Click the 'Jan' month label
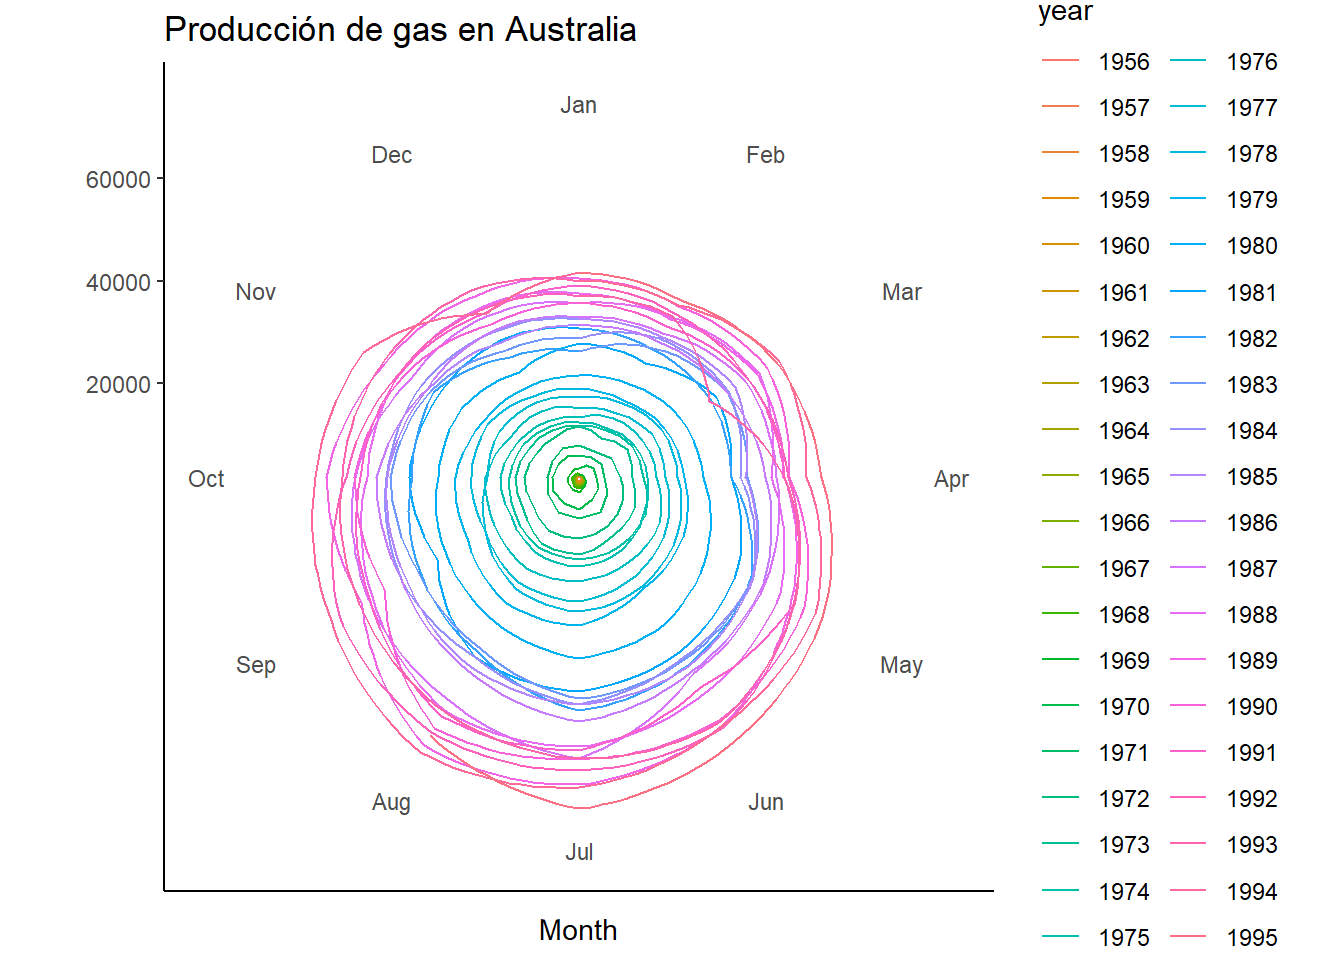Screen dimensions: 1344x960 (x=578, y=105)
